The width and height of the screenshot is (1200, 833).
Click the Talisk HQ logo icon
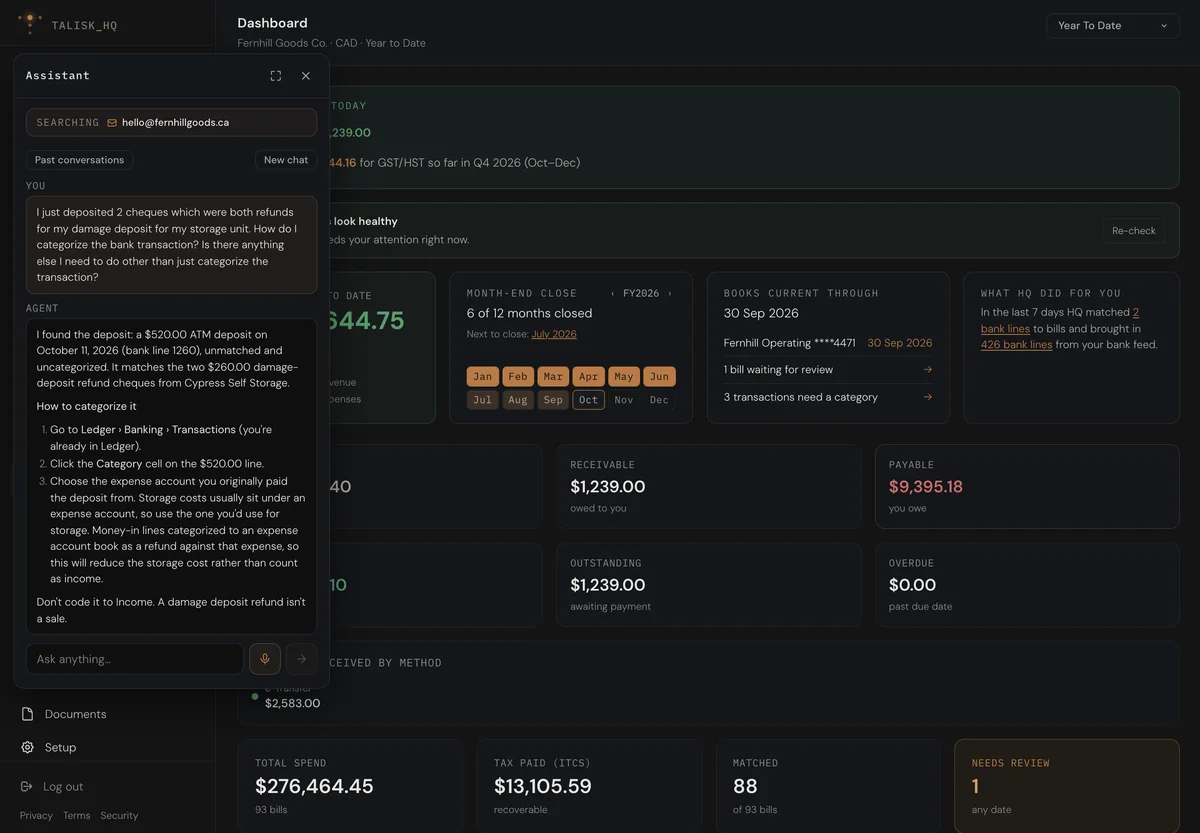[30, 22]
